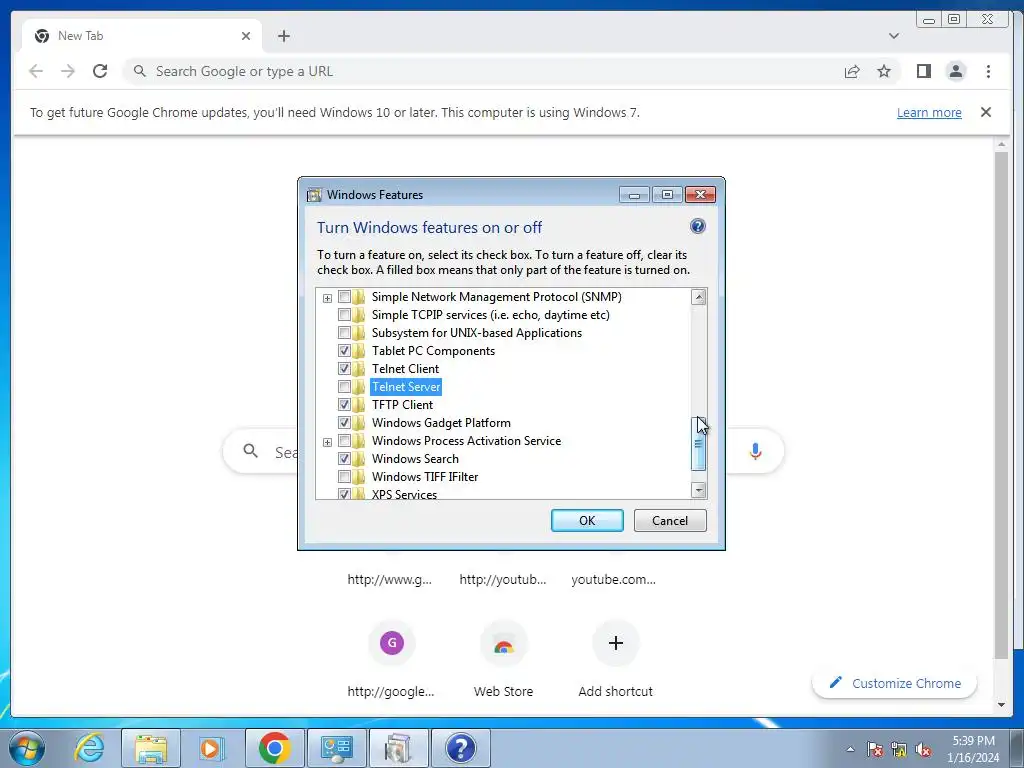
Task: Open the Web Store shortcut
Action: click(x=504, y=643)
